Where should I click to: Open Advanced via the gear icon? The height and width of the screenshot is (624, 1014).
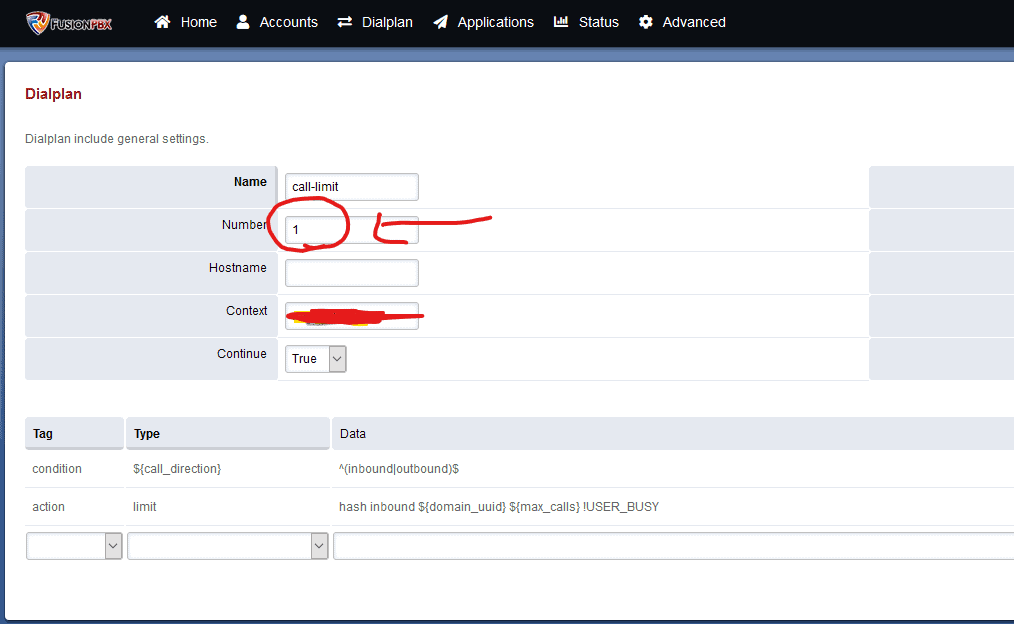pyautogui.click(x=646, y=22)
